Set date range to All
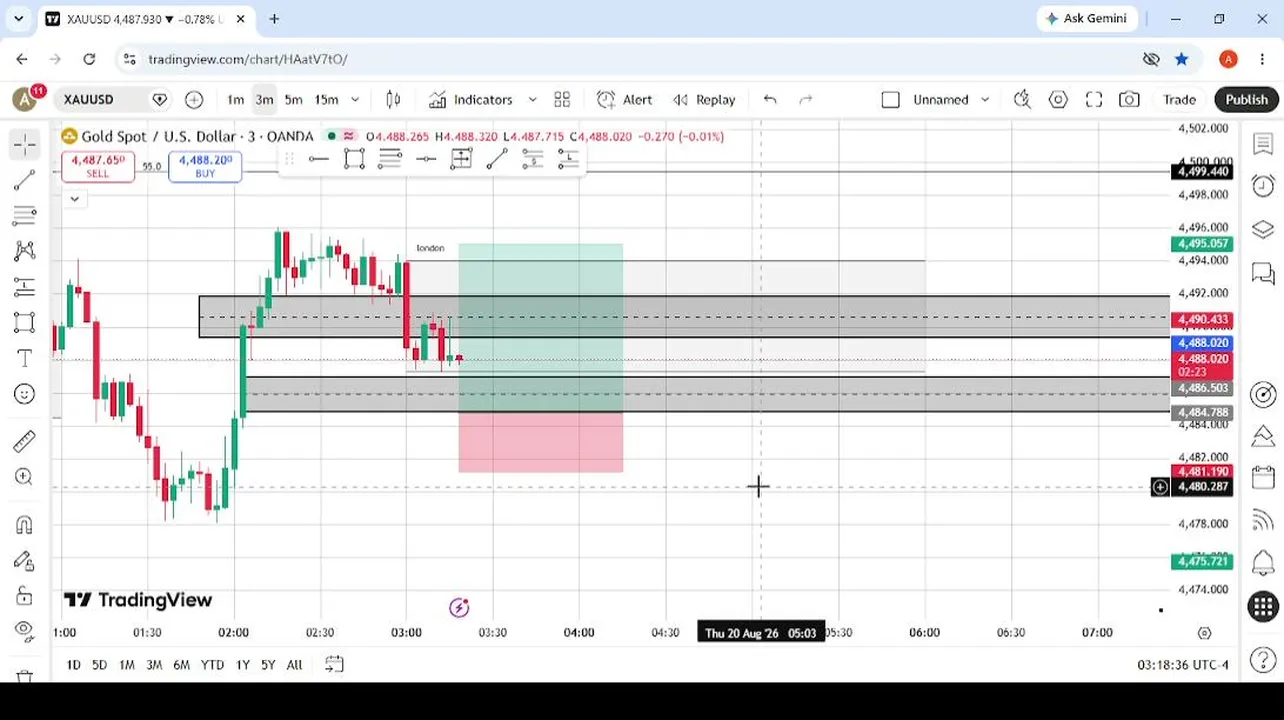Screen dimensions: 1284x720 coord(294,665)
